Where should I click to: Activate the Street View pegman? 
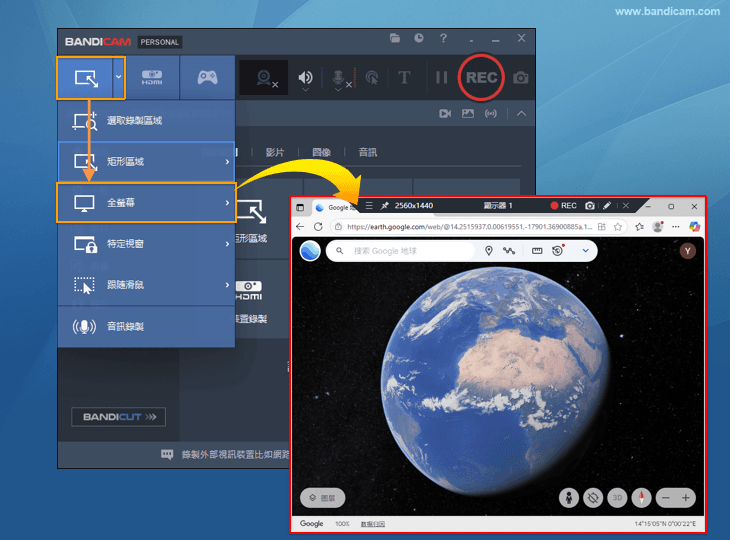click(x=568, y=498)
